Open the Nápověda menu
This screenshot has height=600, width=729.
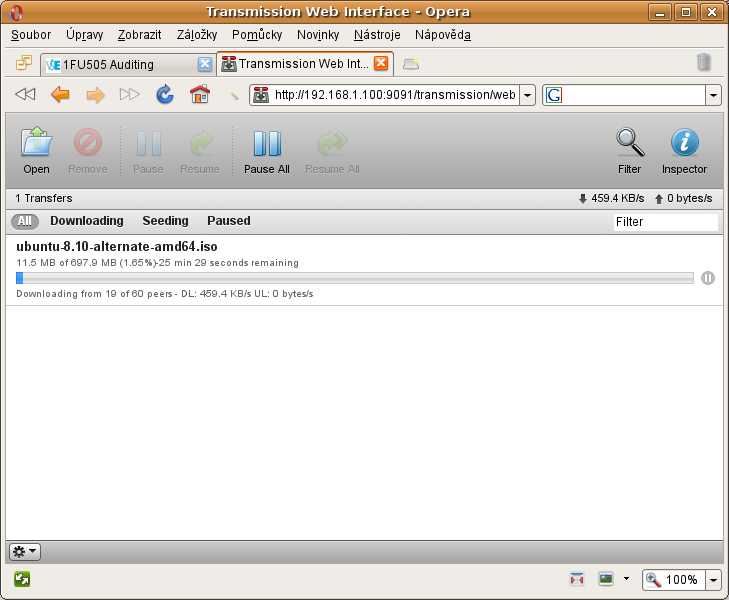443,35
